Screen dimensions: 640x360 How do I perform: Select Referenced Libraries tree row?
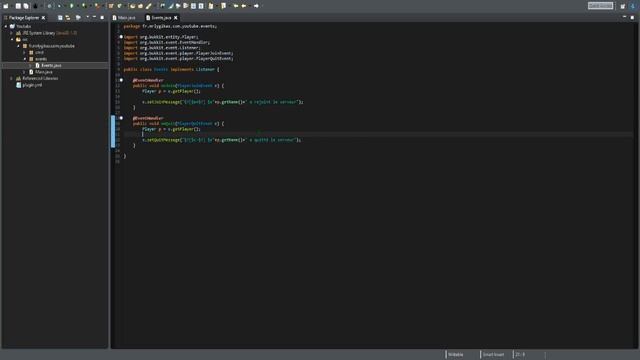40,78
